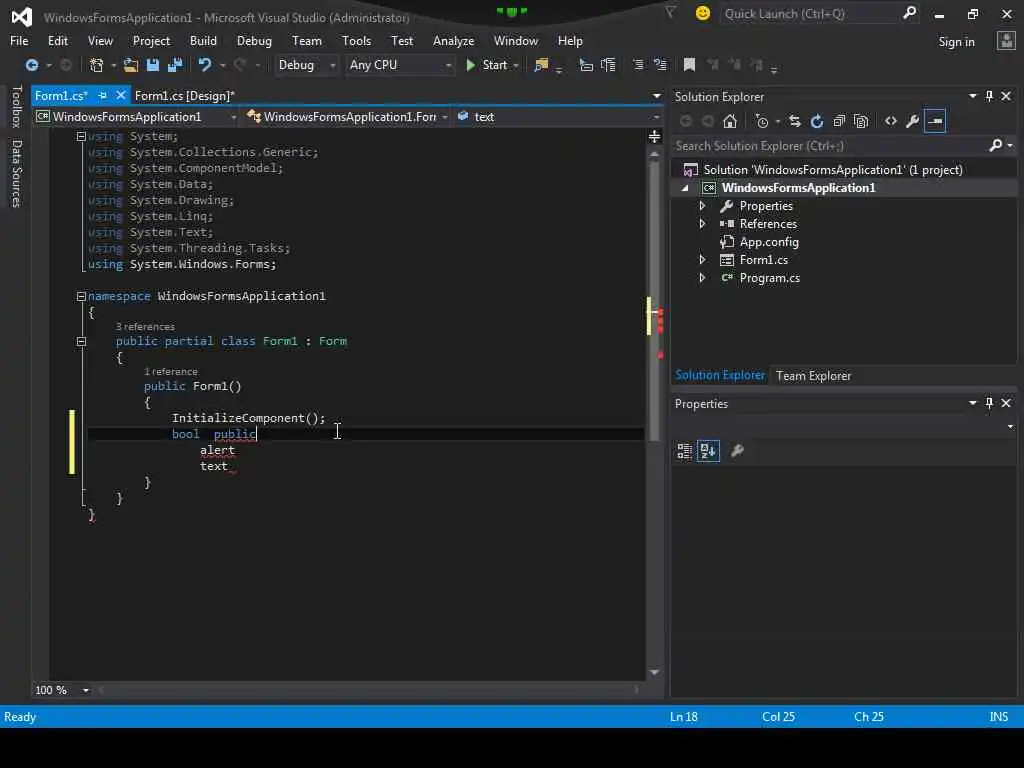The width and height of the screenshot is (1024, 768).
Task: Close the Form1.cs editor tab
Action: pyautogui.click(x=120, y=95)
